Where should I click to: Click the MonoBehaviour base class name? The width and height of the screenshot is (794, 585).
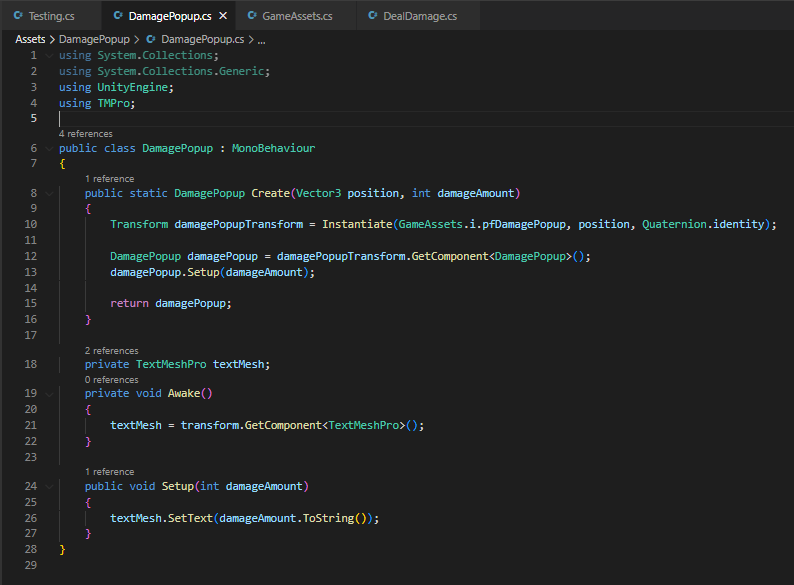pyautogui.click(x=273, y=148)
